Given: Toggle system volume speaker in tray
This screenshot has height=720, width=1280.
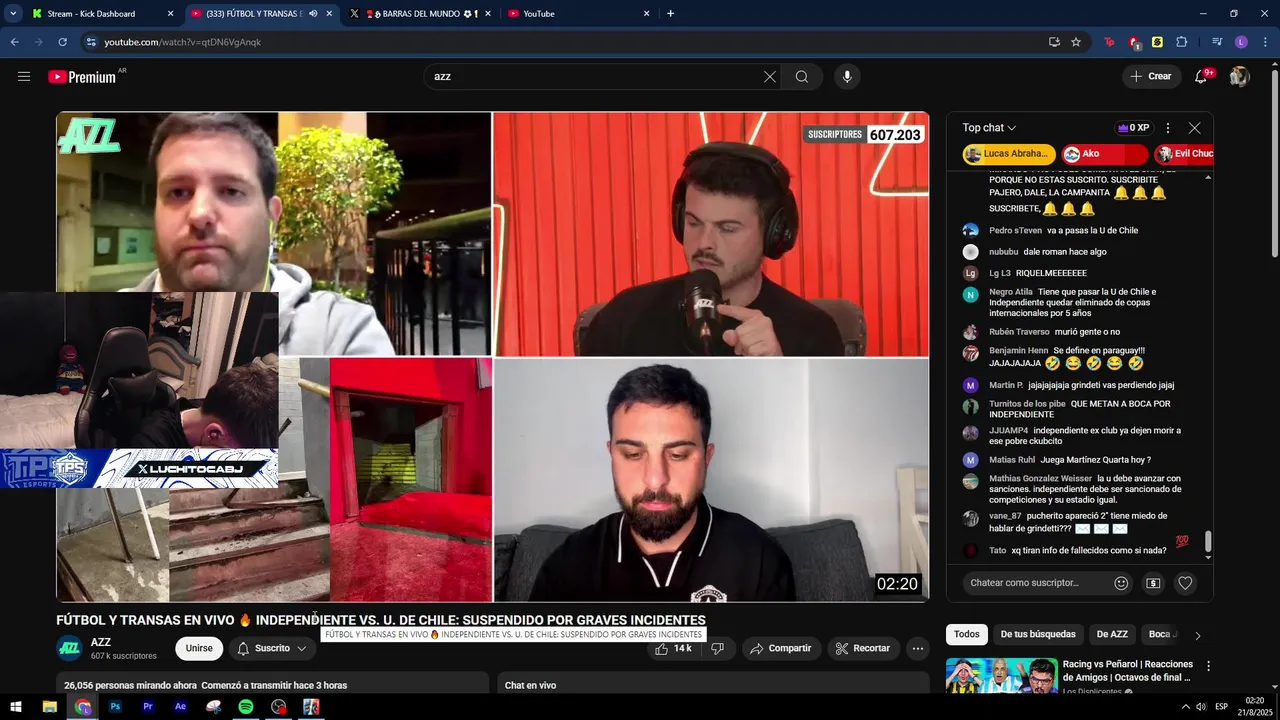Looking at the screenshot, I should click(x=1201, y=707).
